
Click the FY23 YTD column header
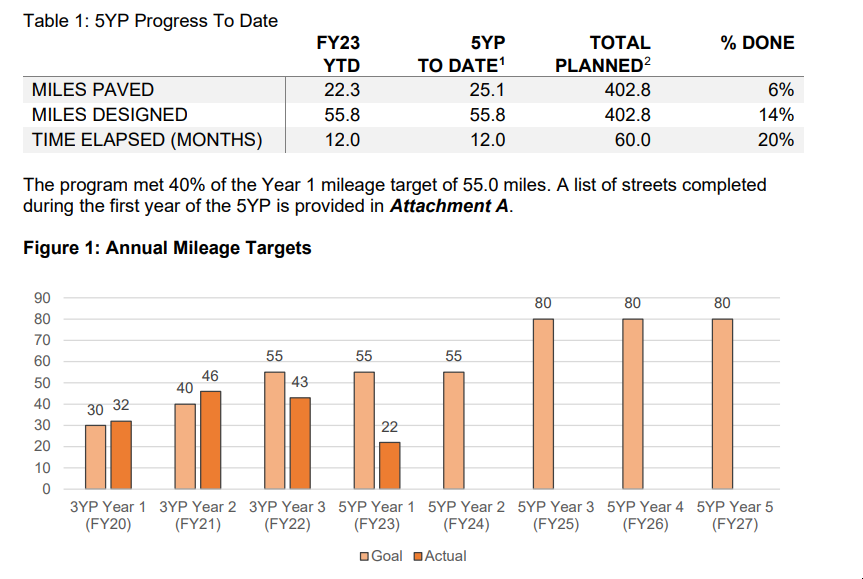pos(342,54)
